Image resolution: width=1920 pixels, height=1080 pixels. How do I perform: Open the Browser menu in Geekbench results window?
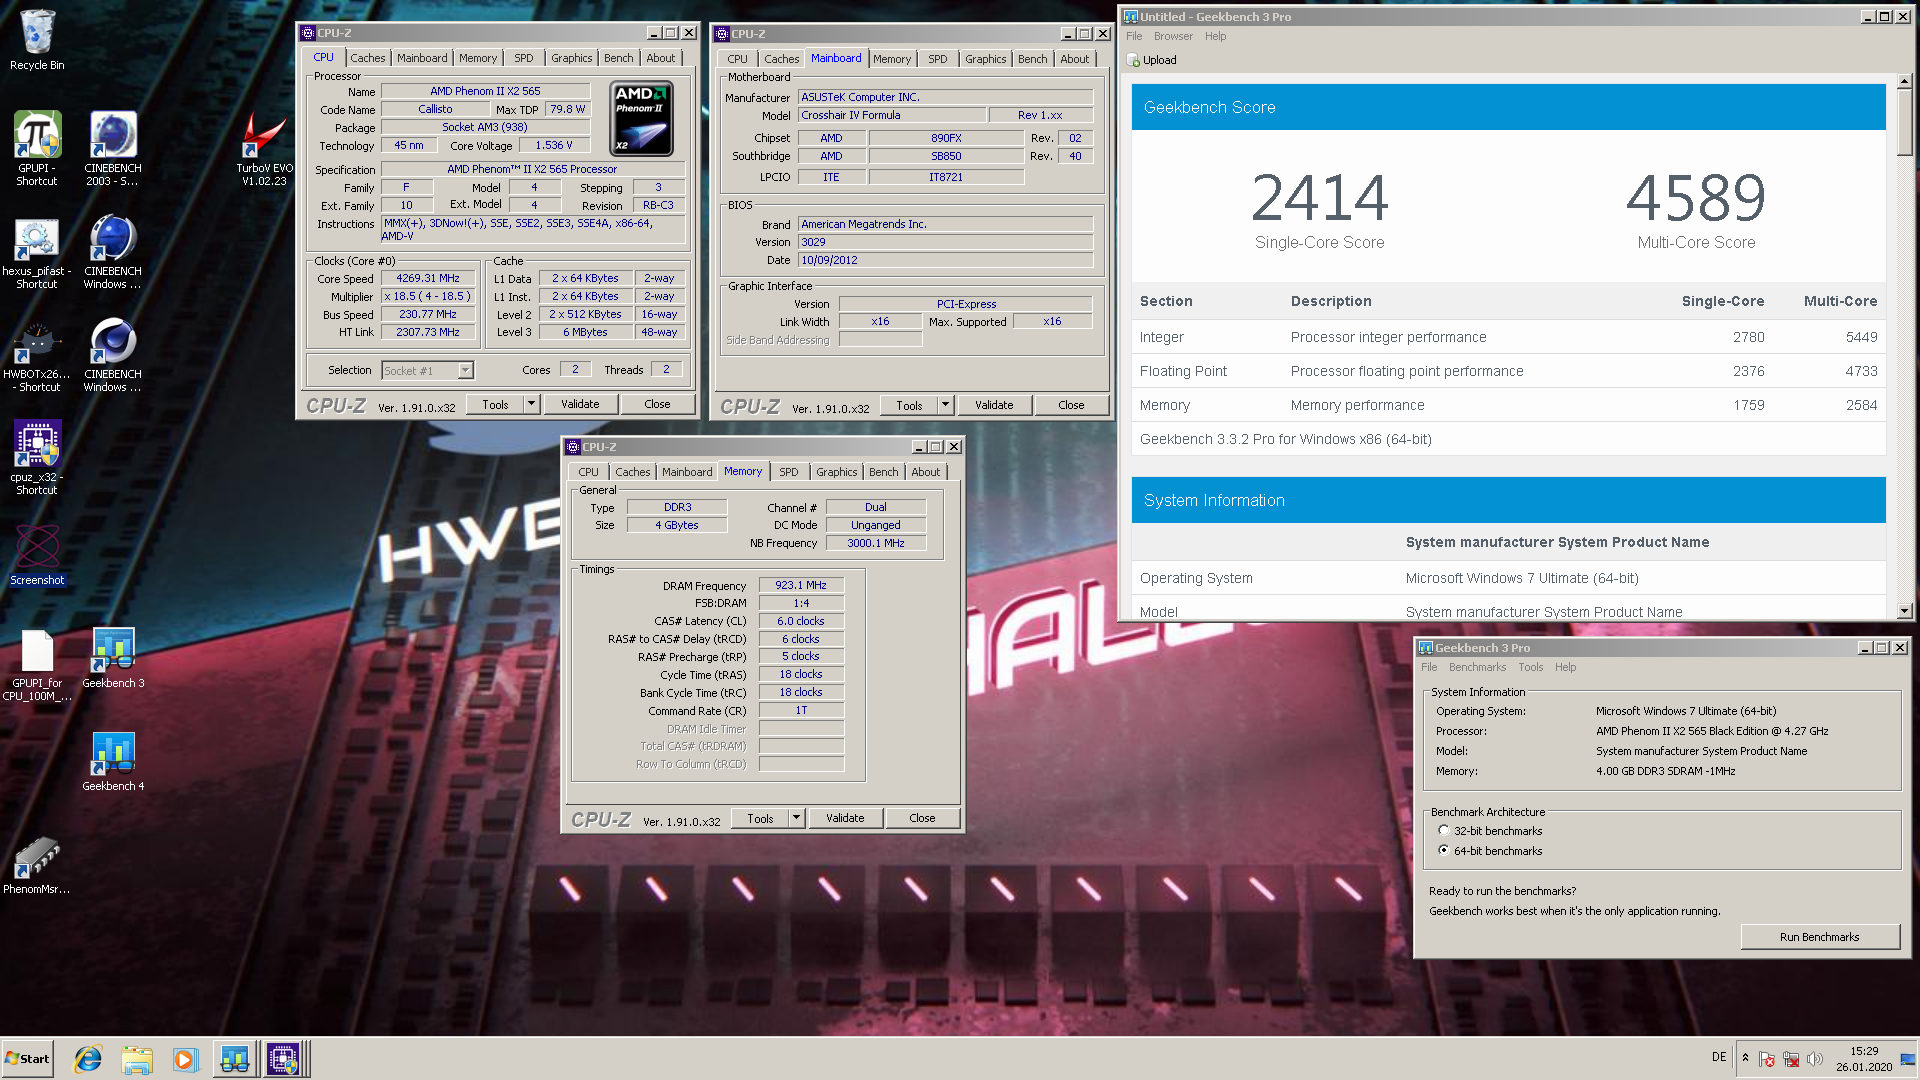tap(1173, 36)
